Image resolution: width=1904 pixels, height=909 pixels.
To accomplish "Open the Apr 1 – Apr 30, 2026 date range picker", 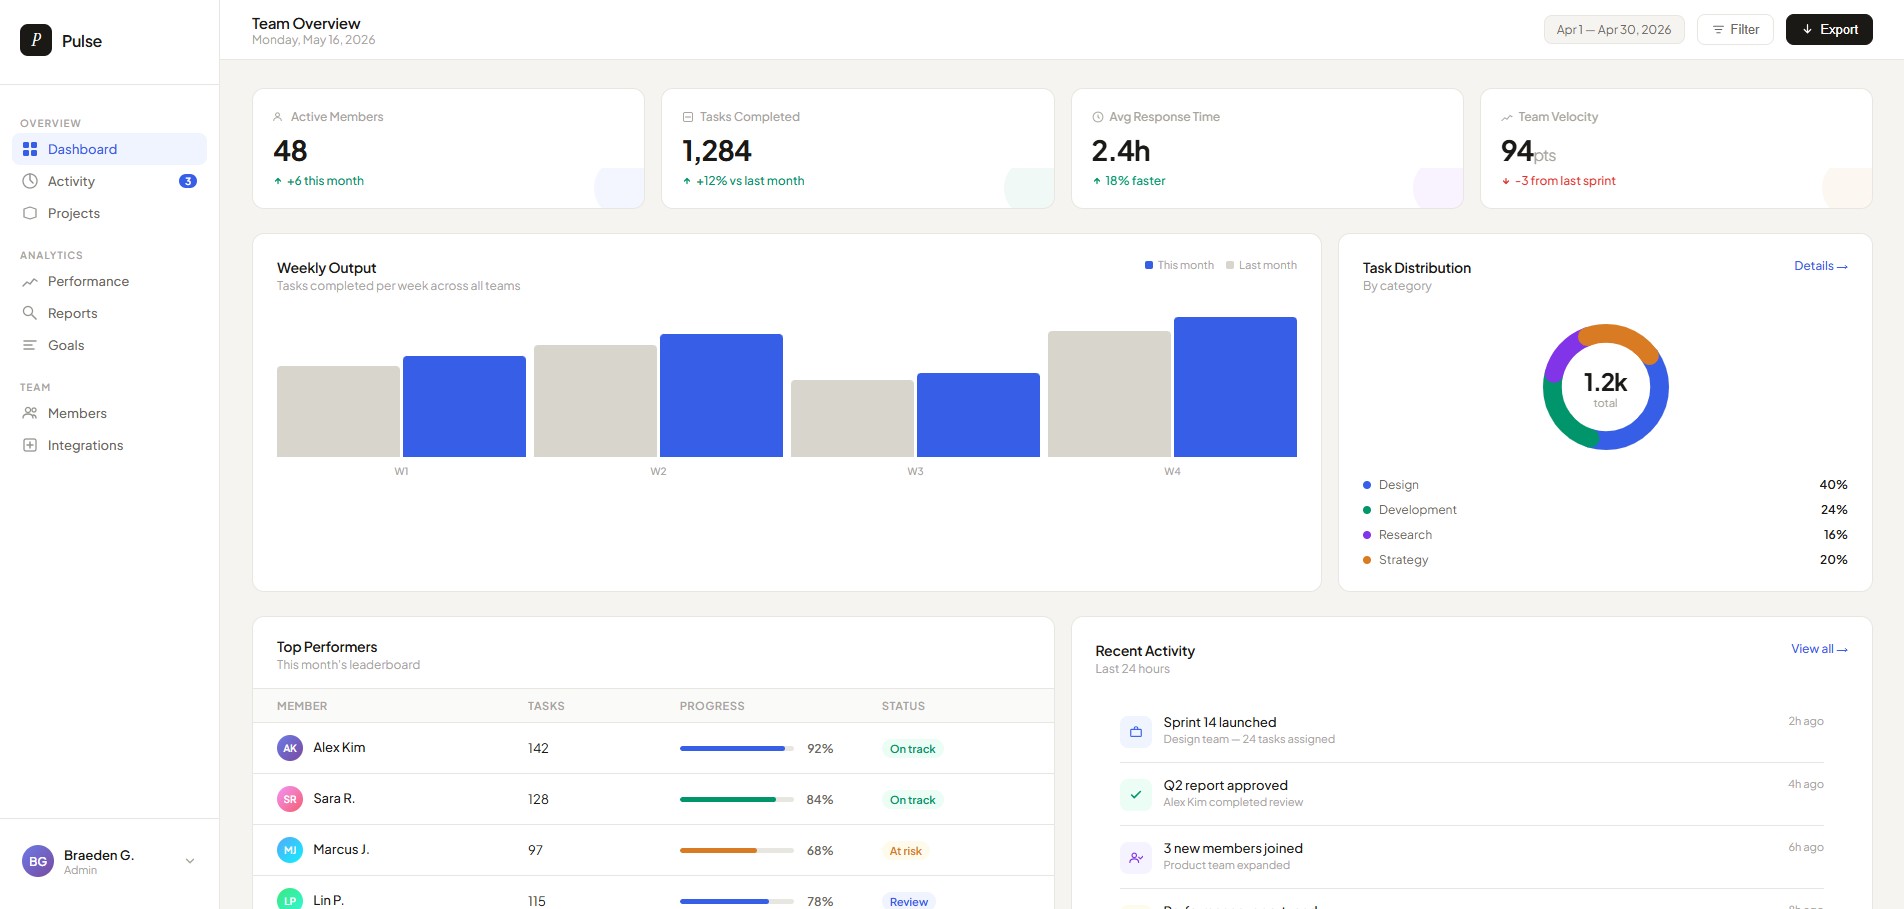I will [x=1614, y=30].
